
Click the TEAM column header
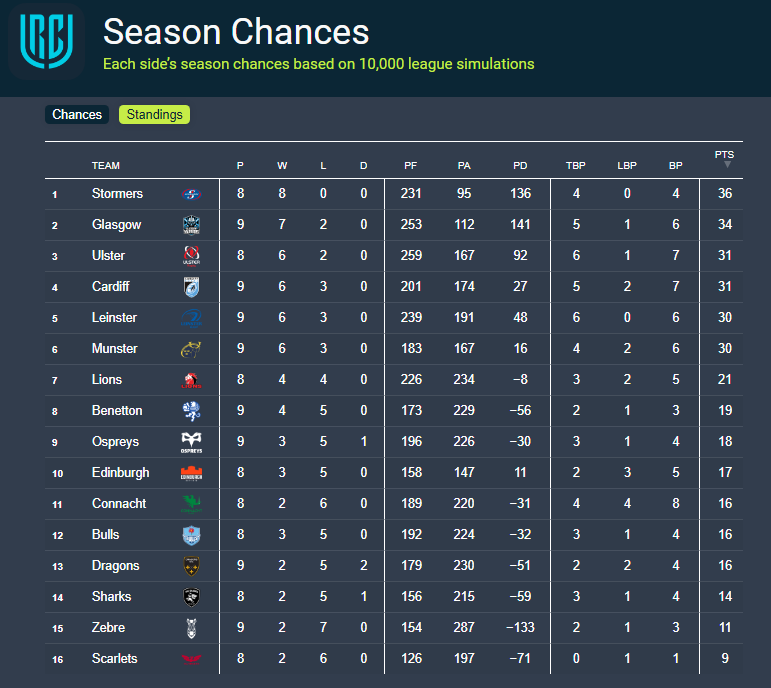coord(105,166)
